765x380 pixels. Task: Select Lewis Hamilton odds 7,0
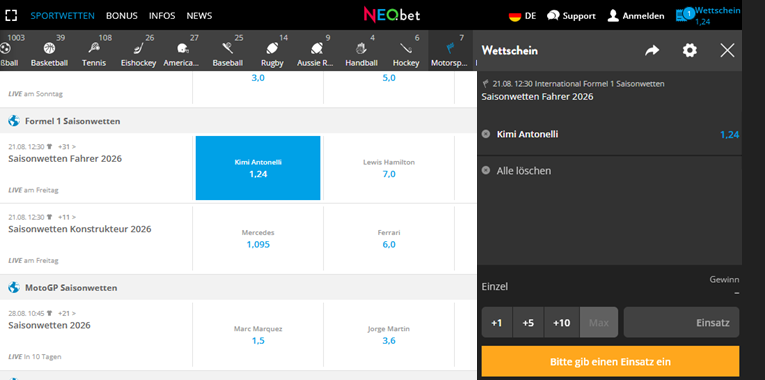(389, 168)
